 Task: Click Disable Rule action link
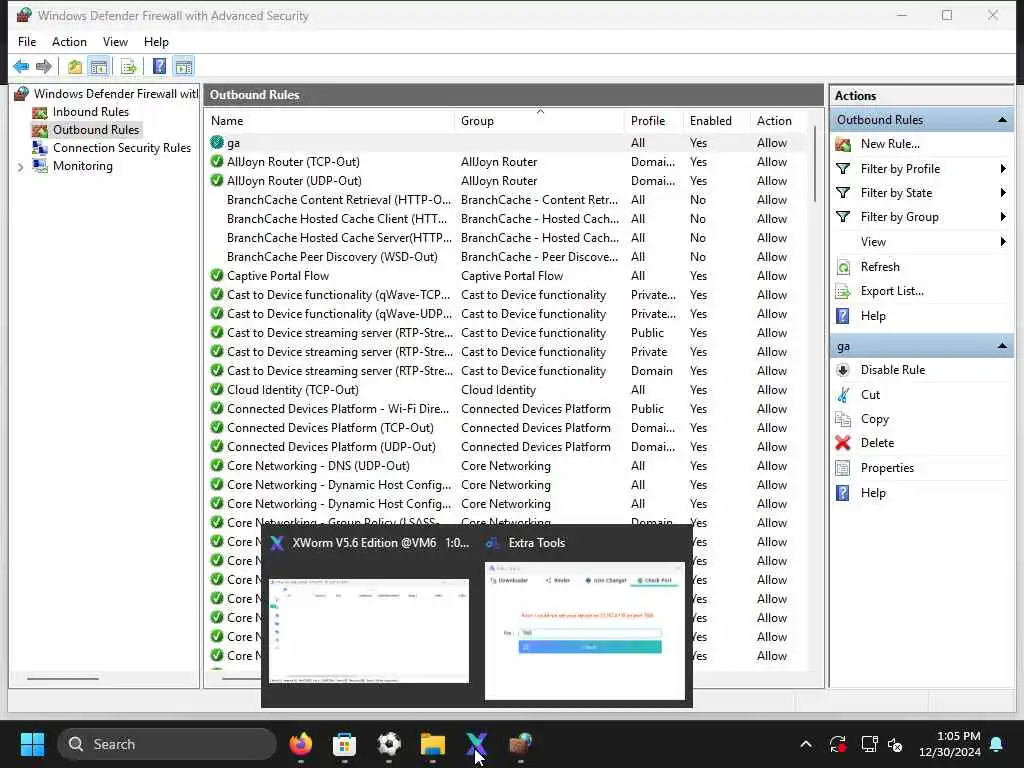click(x=893, y=370)
